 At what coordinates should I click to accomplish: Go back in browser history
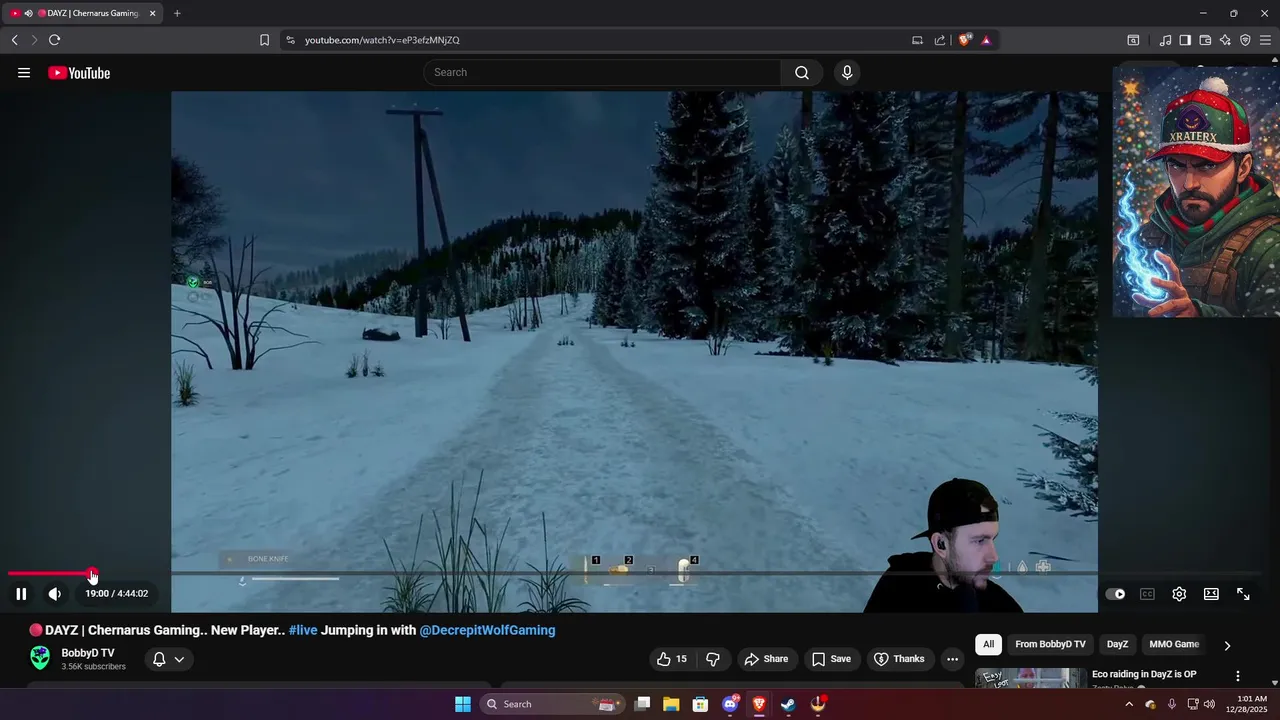[x=14, y=40]
